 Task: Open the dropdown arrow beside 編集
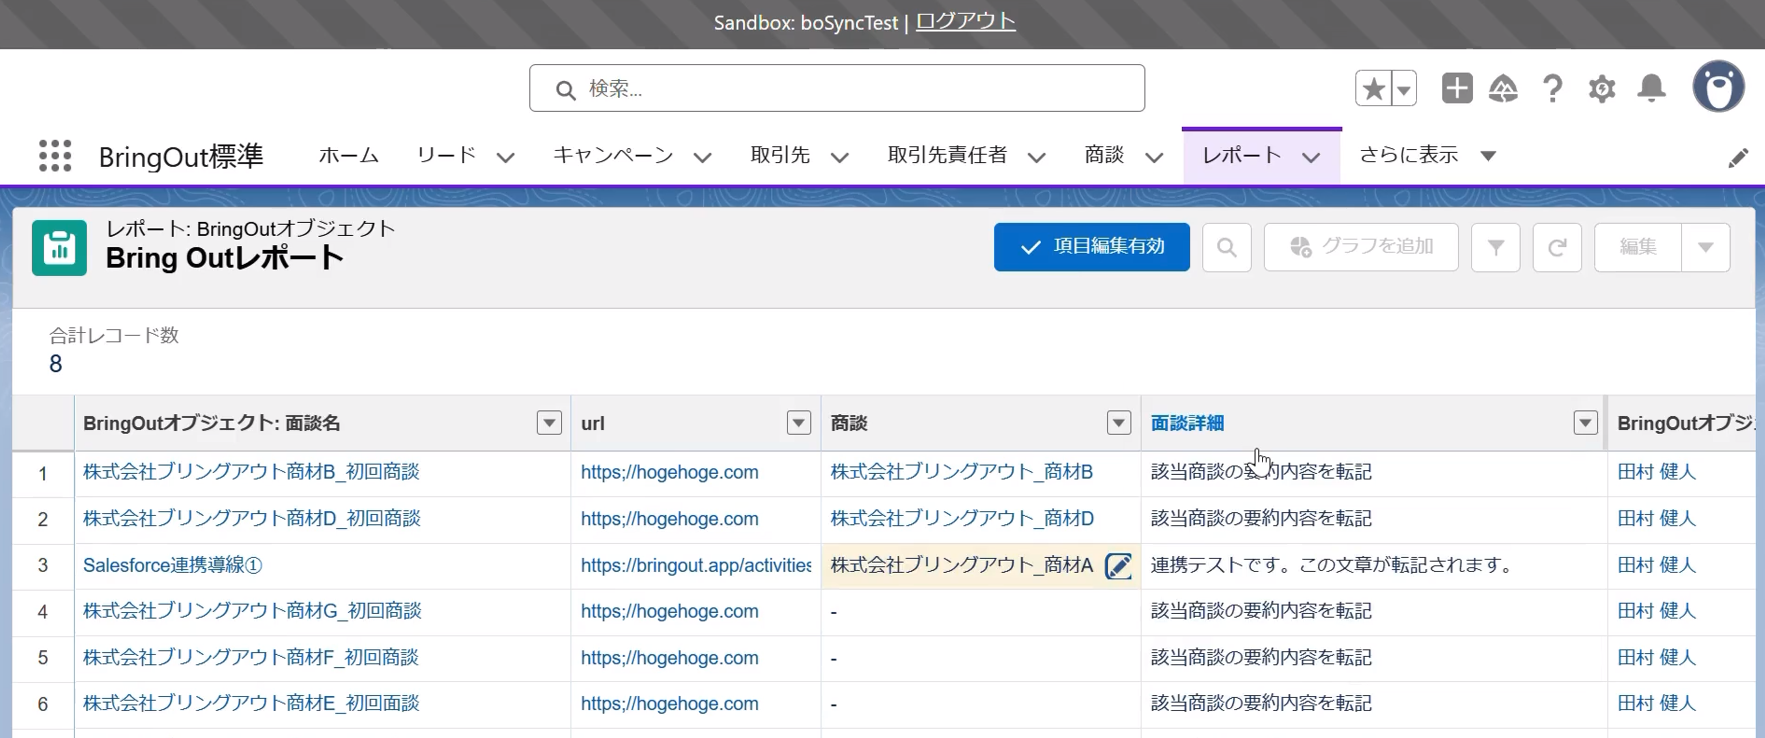[x=1706, y=247]
